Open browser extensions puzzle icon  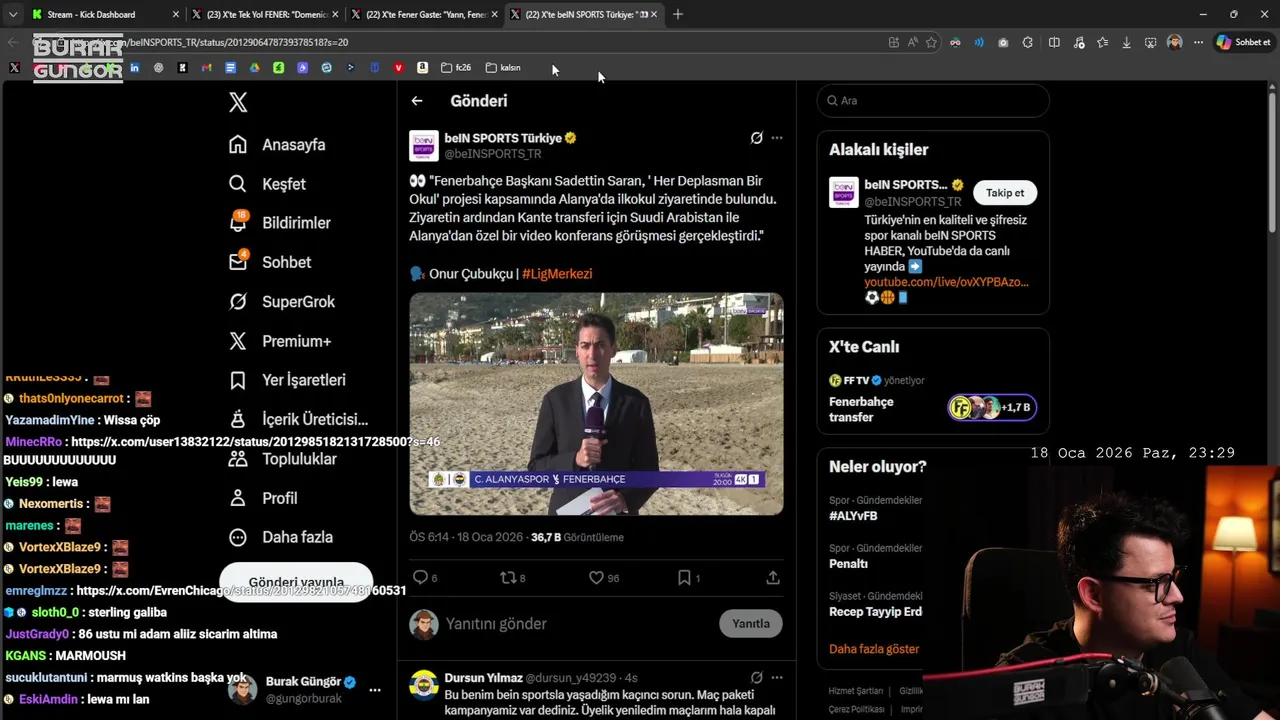point(1027,42)
